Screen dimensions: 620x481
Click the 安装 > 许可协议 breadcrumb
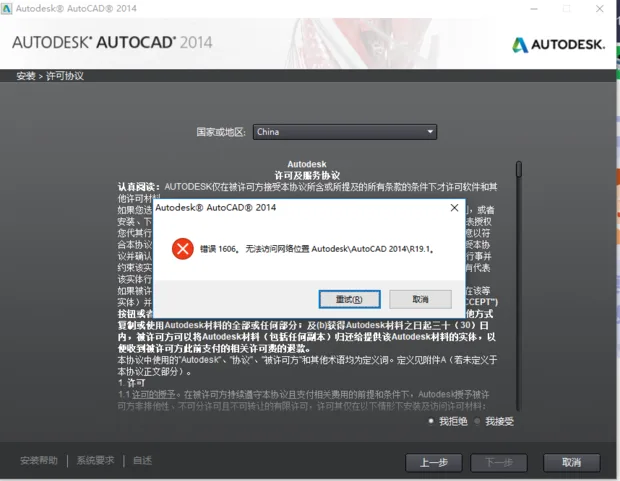coord(50,76)
